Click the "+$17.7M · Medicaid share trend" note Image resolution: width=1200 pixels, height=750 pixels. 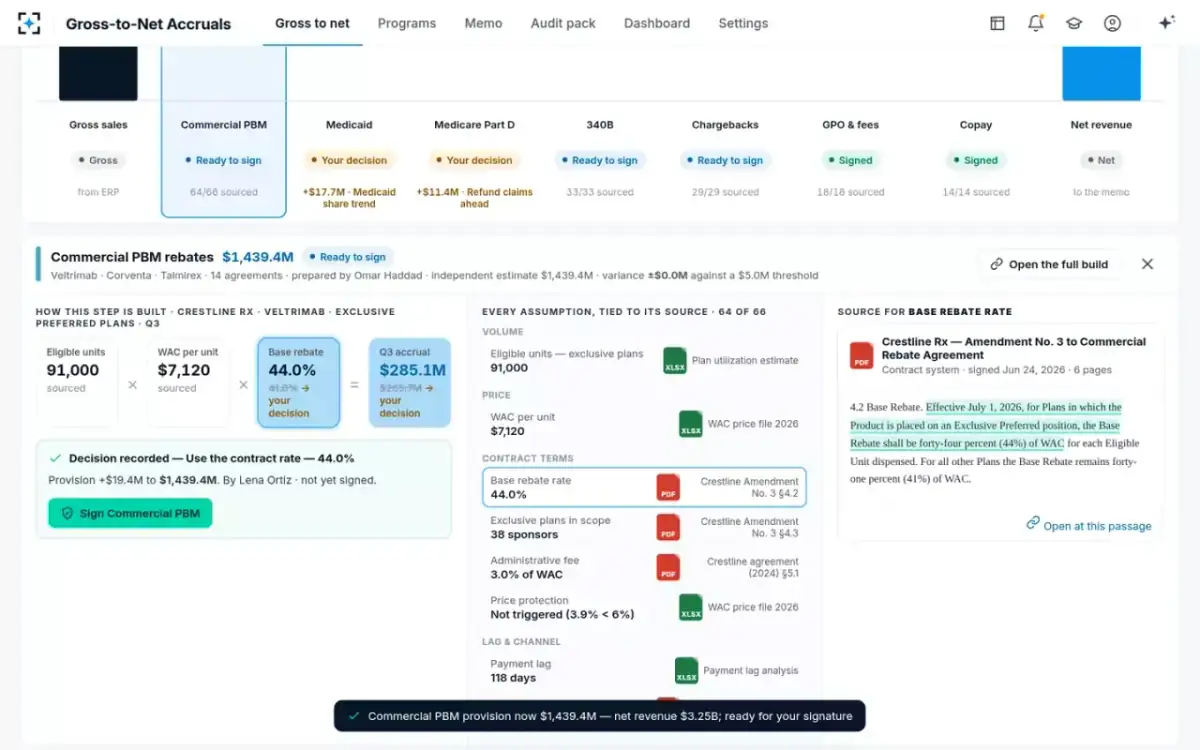coord(349,197)
